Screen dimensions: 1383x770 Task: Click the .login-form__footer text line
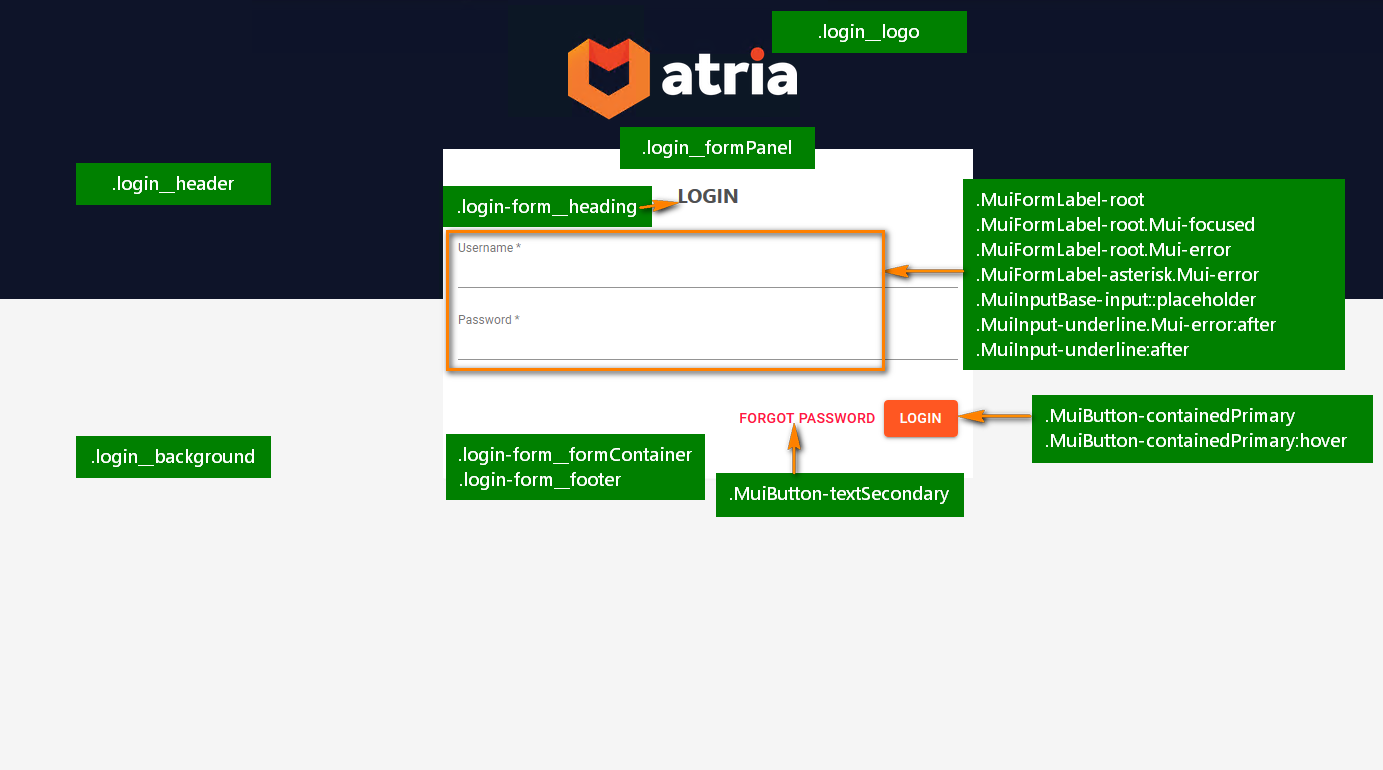540,480
